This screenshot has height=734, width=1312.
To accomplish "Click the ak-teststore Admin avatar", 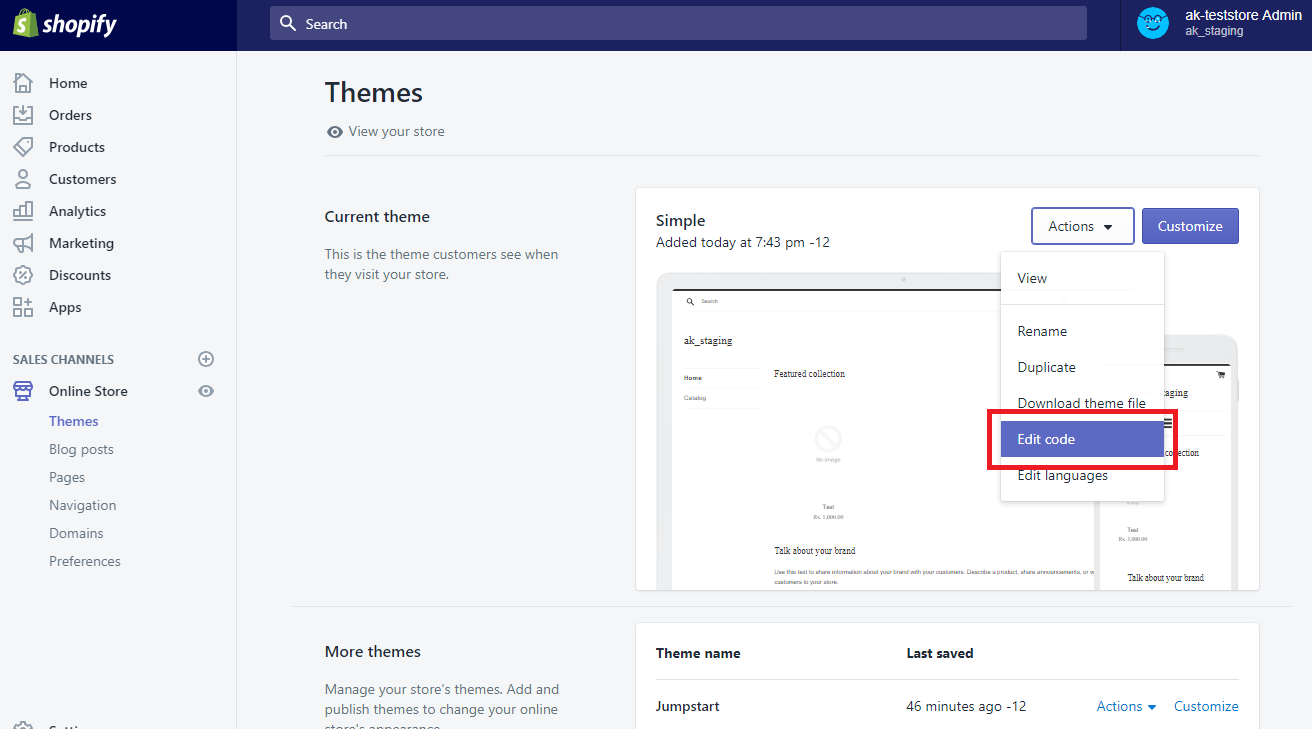I will (1153, 23).
